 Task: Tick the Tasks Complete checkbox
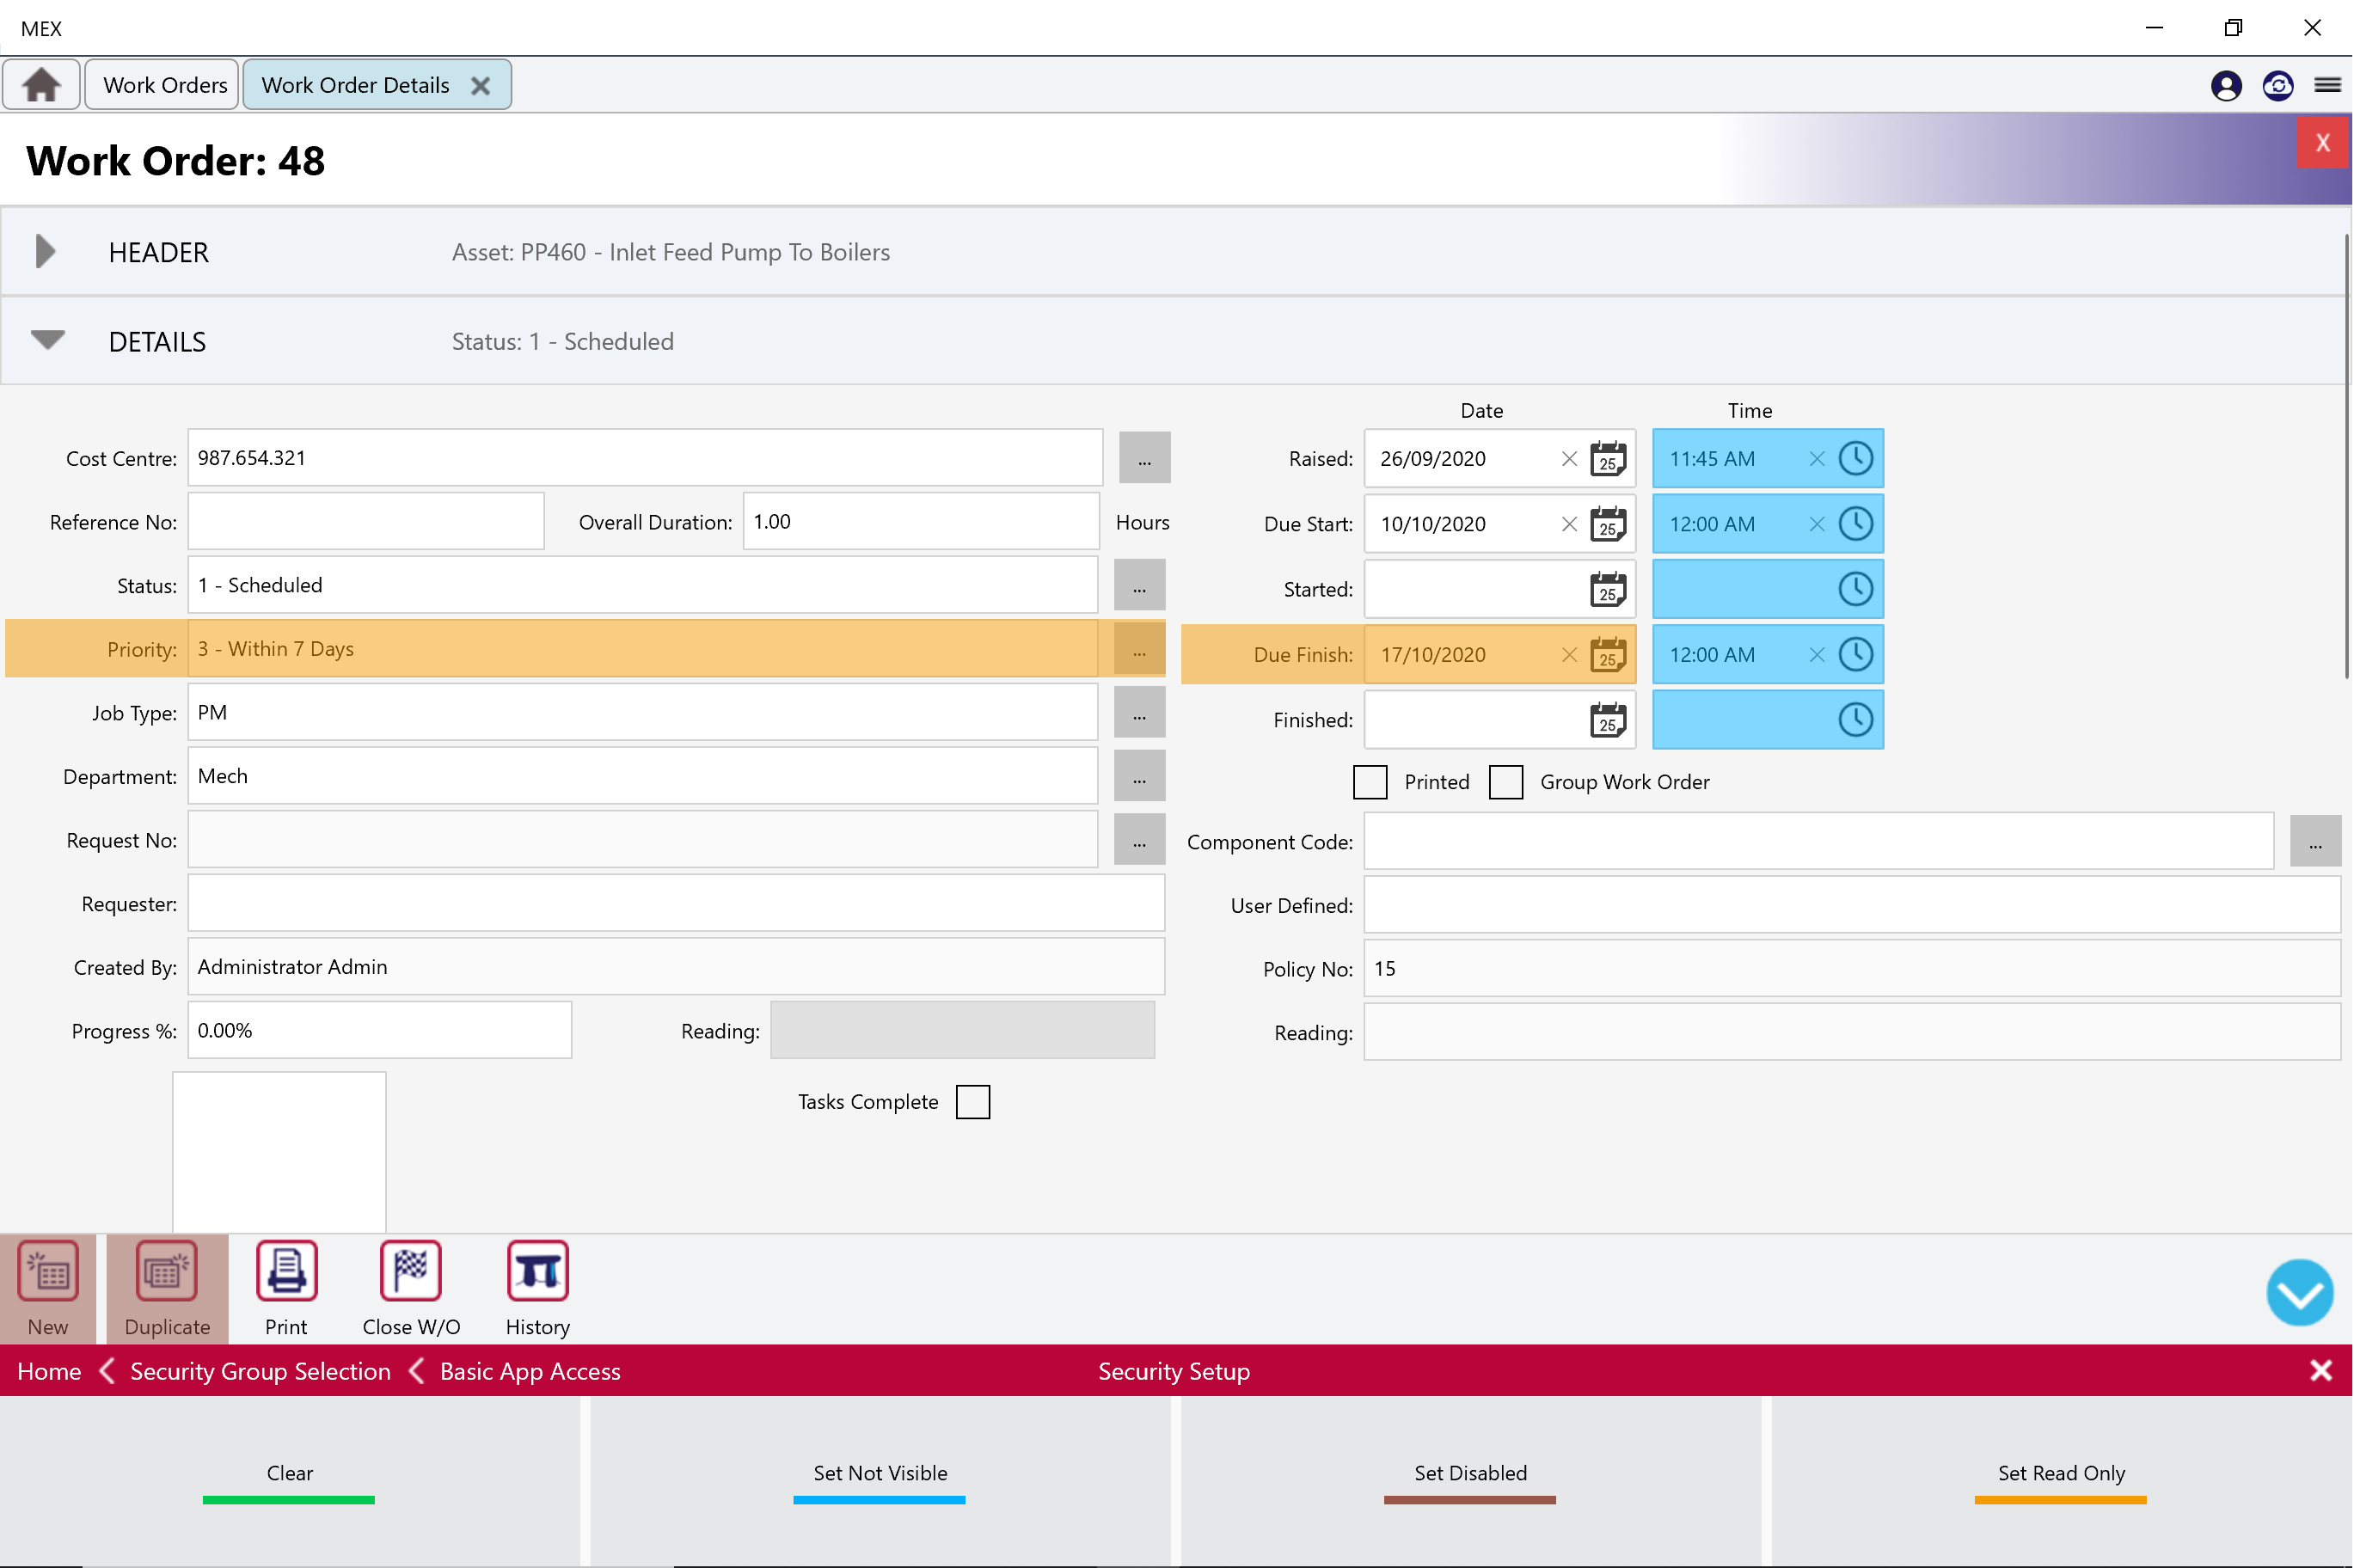973,1103
